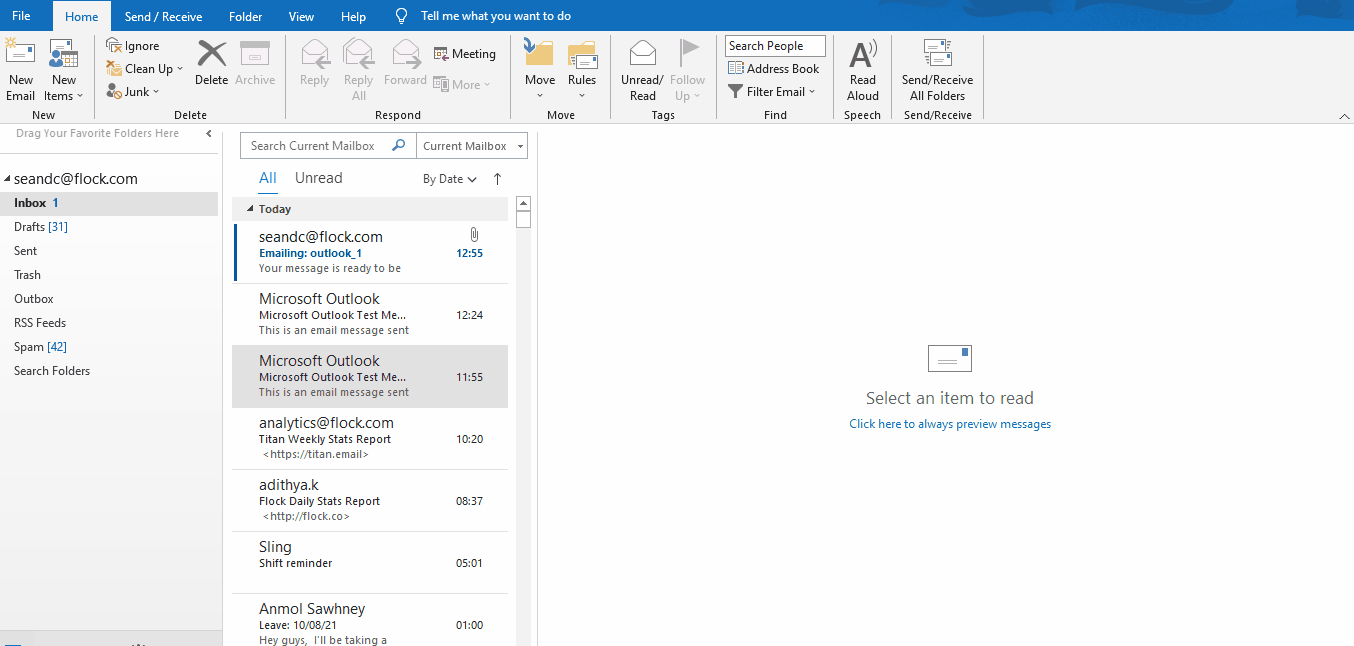Click the attachment paperclip icon
1354x646 pixels.
[x=474, y=235]
